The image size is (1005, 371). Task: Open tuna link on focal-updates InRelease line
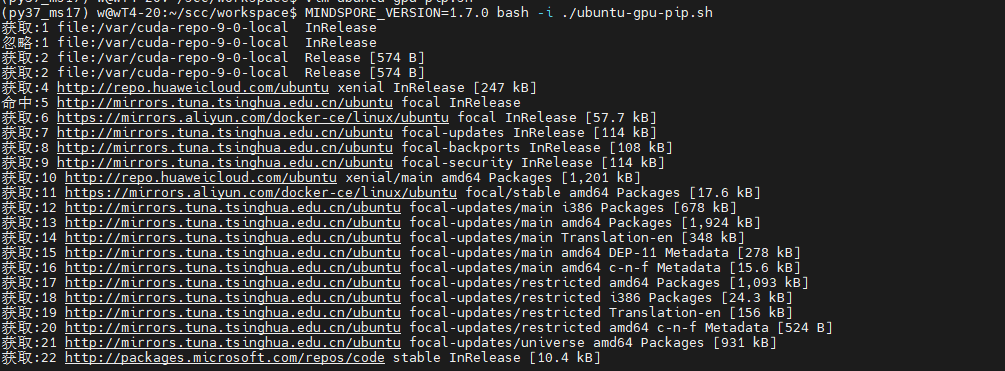click(x=225, y=133)
